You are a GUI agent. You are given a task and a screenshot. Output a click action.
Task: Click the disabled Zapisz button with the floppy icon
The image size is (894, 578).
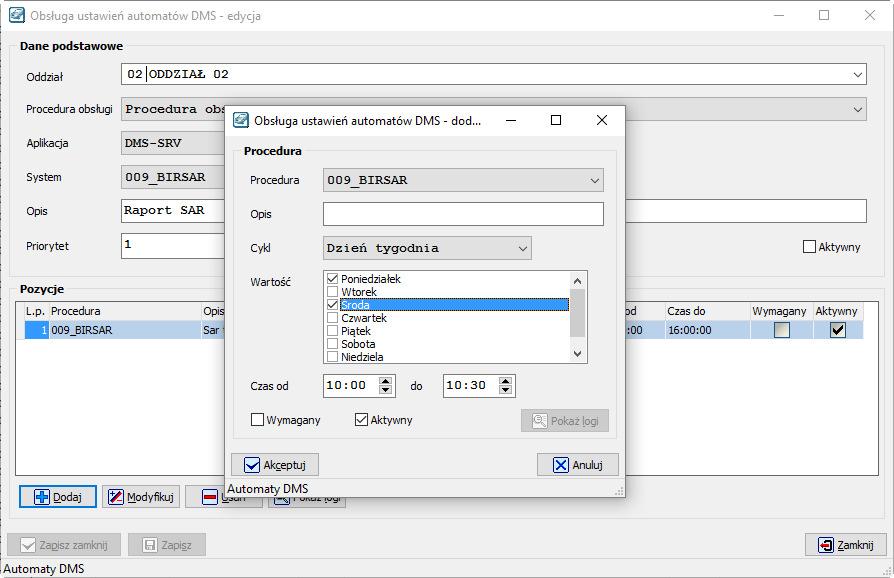pos(166,544)
